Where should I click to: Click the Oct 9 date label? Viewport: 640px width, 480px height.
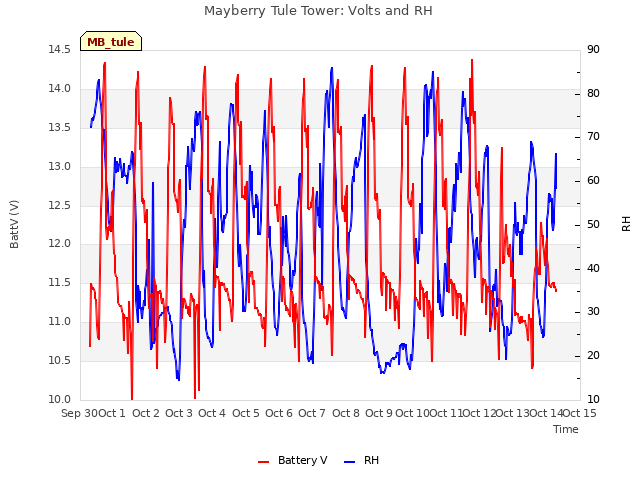coord(379,413)
